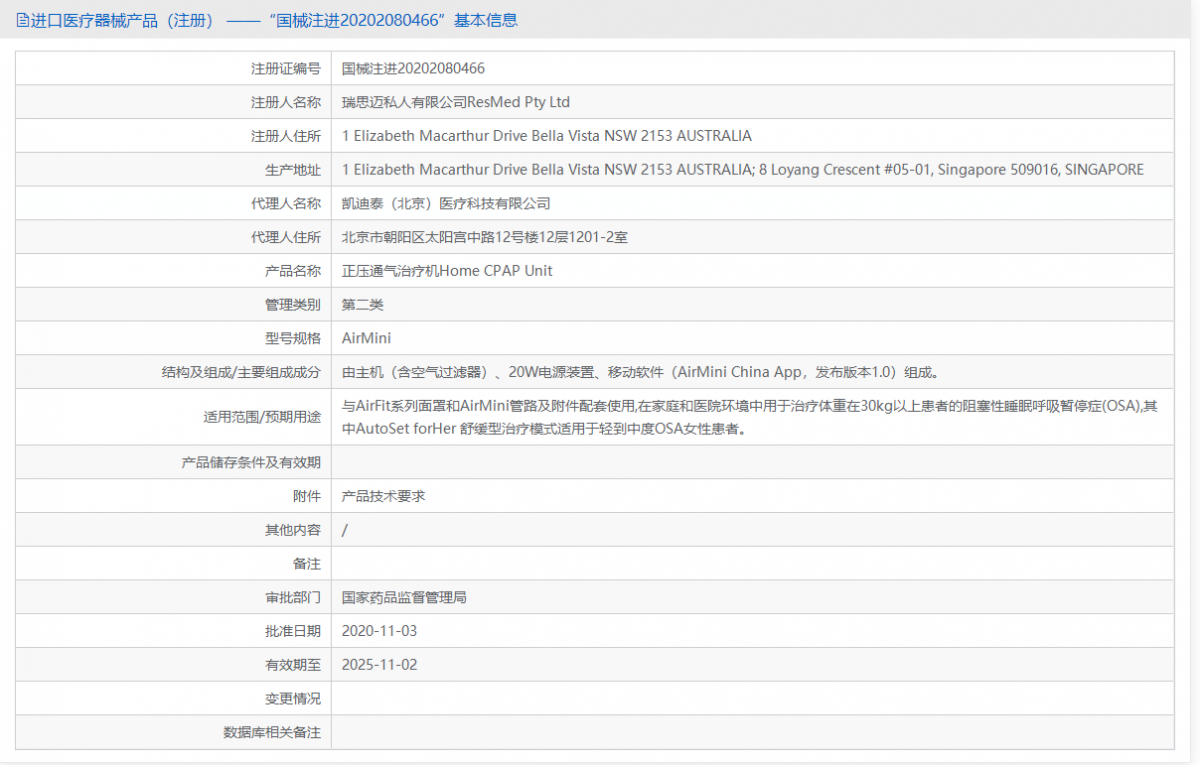Click the '/' value in 其他内容 row
The width and height of the screenshot is (1200, 765).
(x=345, y=530)
